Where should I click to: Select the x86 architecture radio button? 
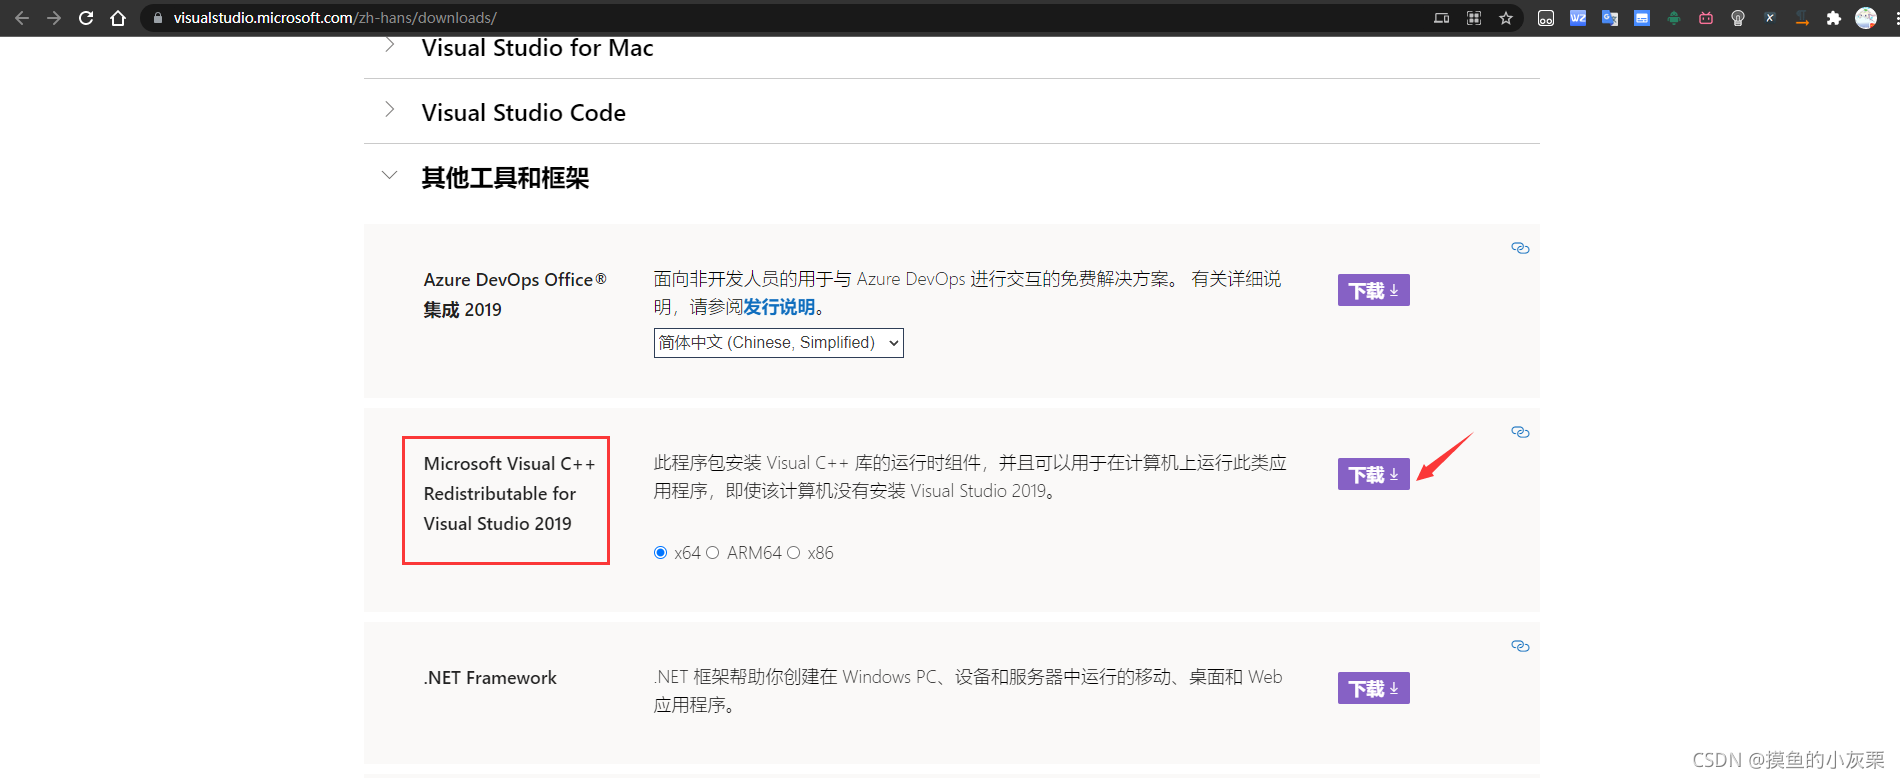point(793,553)
